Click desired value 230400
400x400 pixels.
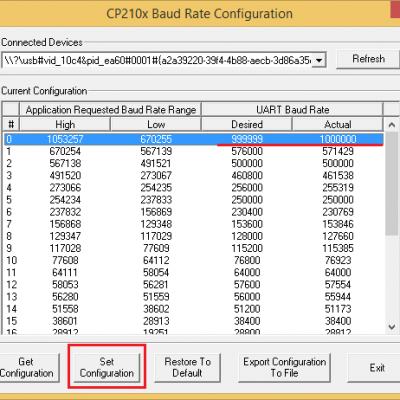pyautogui.click(x=247, y=212)
